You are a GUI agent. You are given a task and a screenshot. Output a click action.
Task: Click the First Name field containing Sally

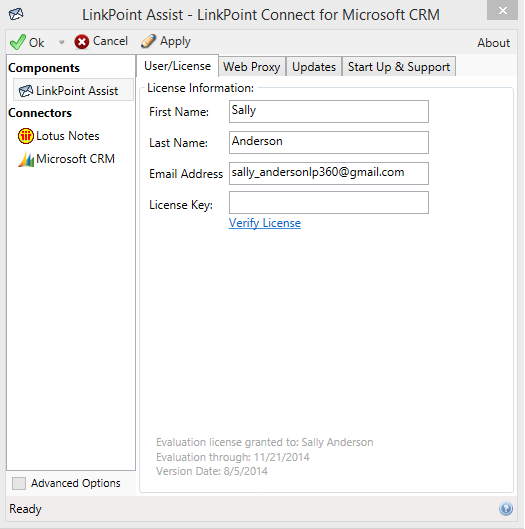click(x=329, y=111)
